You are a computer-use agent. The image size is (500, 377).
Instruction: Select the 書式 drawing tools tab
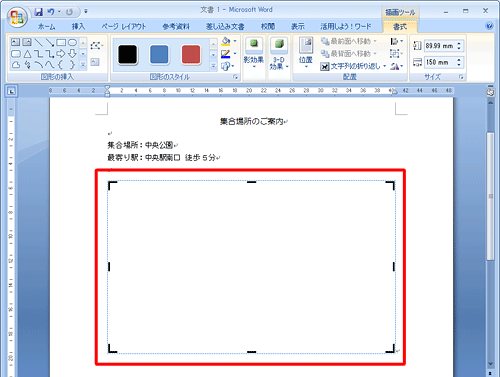click(400, 27)
